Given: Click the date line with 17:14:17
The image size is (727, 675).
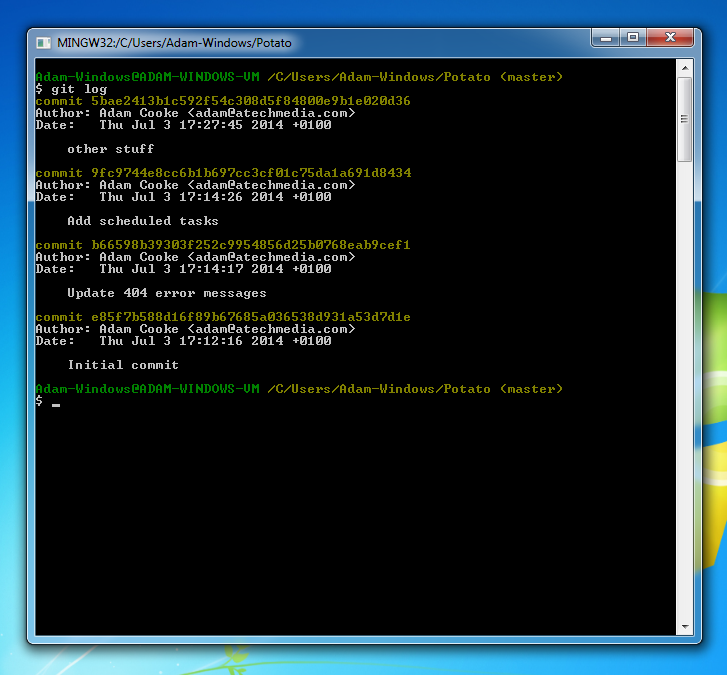Looking at the screenshot, I should [184, 269].
